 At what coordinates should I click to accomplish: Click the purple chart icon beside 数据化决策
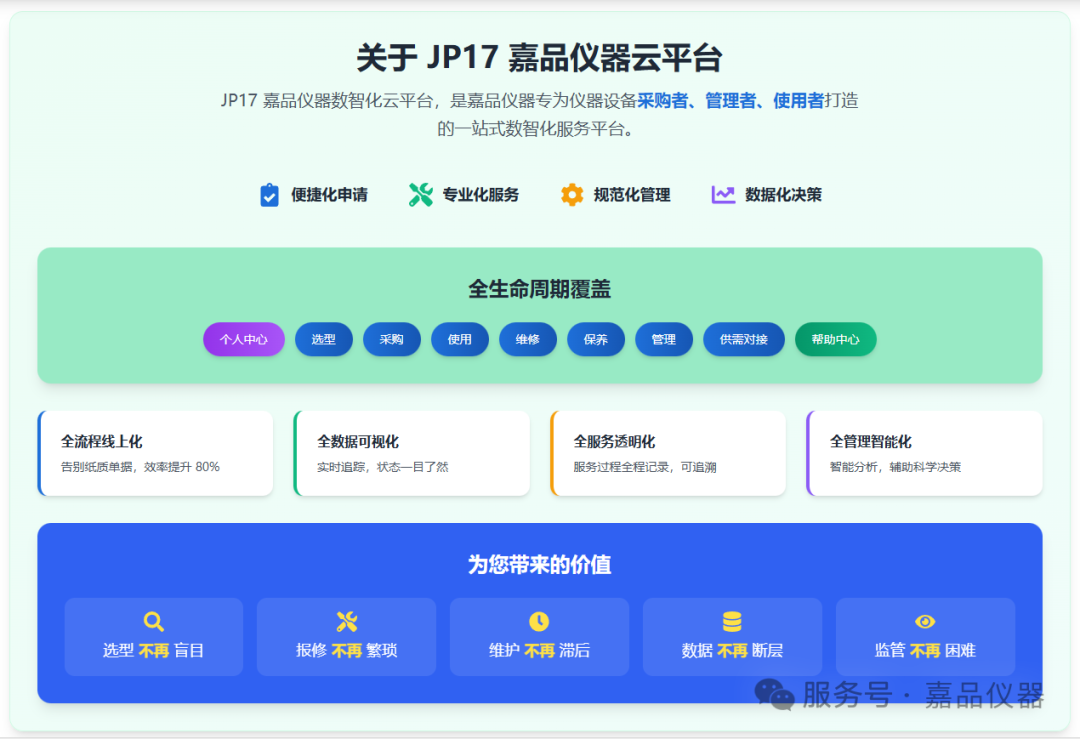(723, 195)
